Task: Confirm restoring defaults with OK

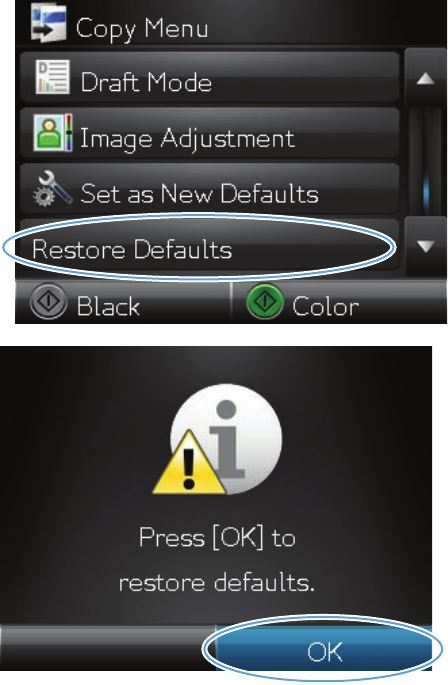Action: pos(324,649)
